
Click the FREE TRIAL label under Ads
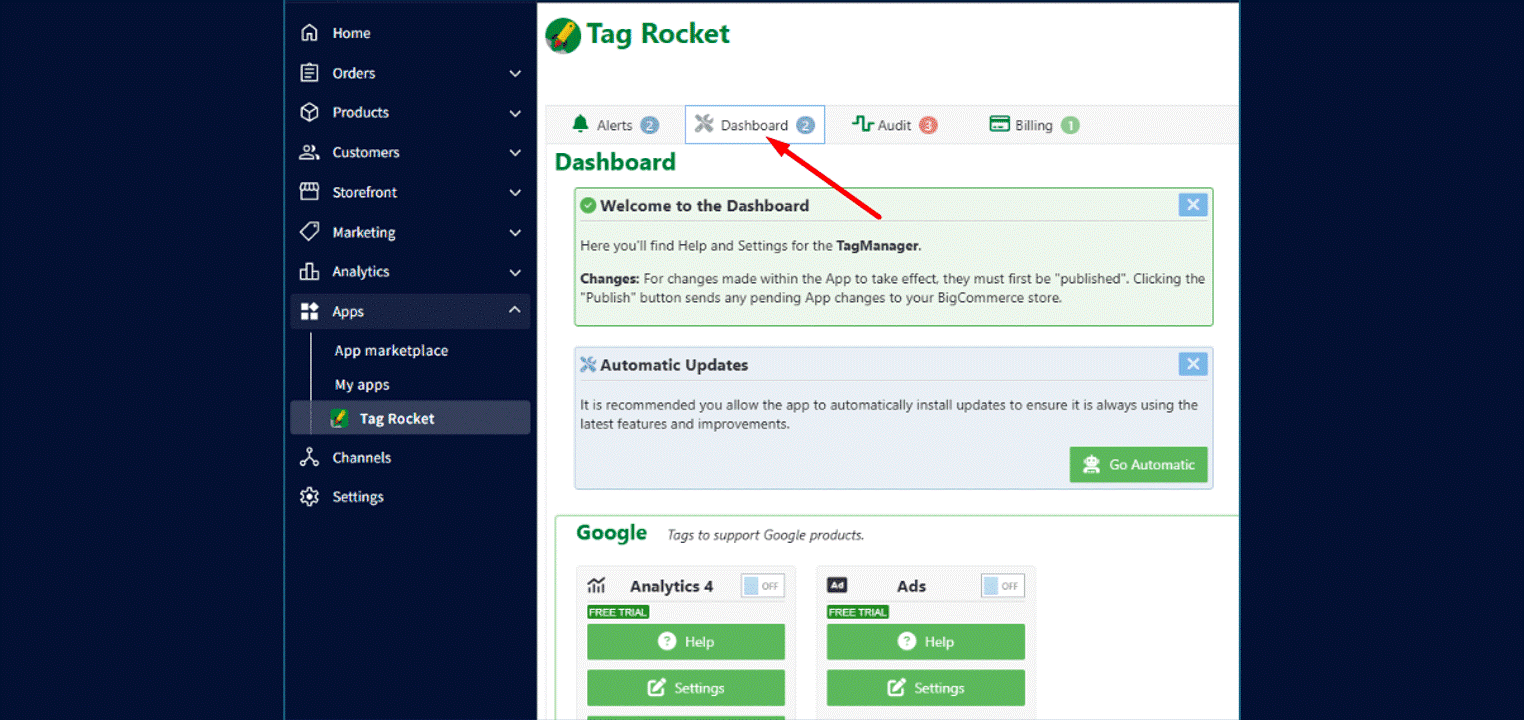[858, 612]
